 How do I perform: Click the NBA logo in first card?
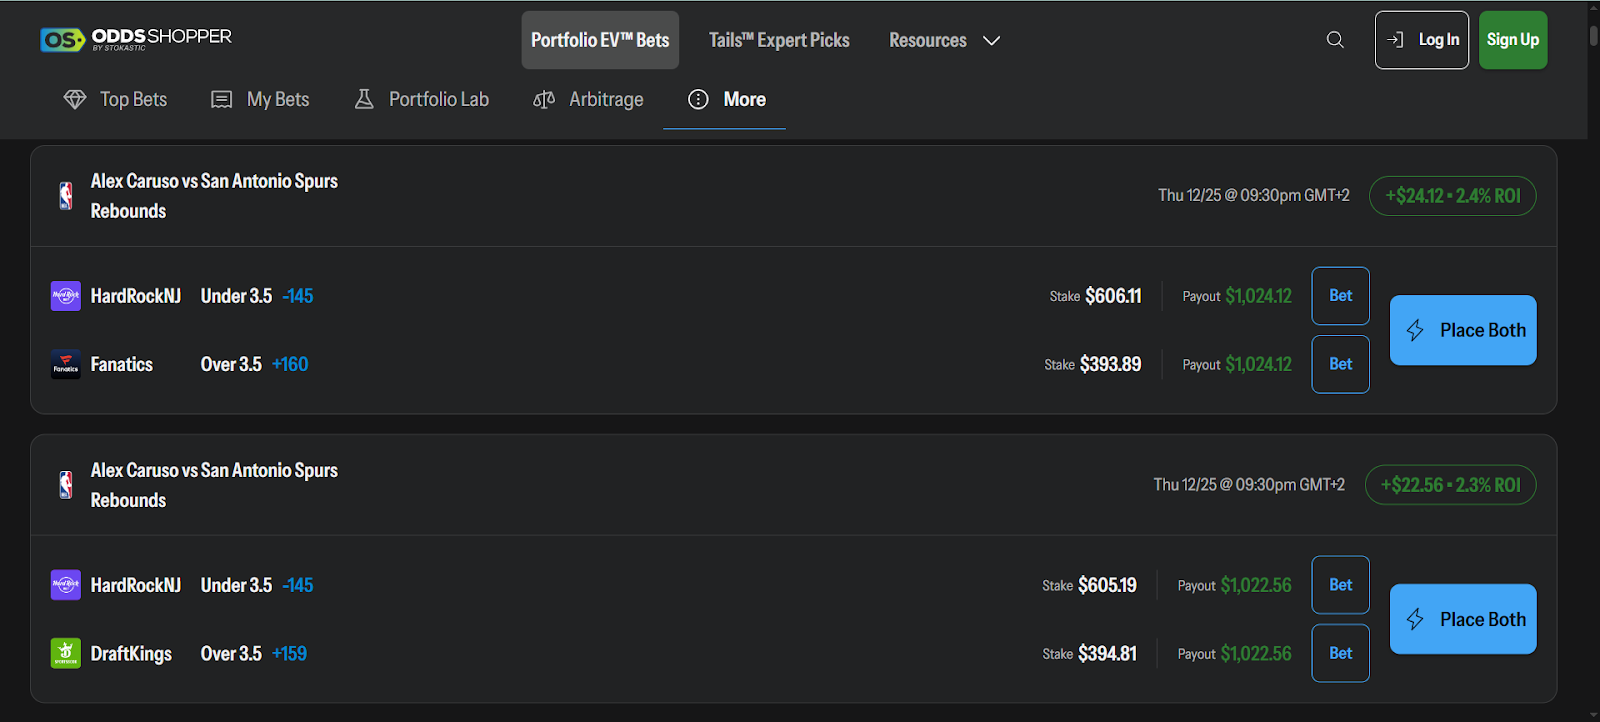tap(66, 196)
